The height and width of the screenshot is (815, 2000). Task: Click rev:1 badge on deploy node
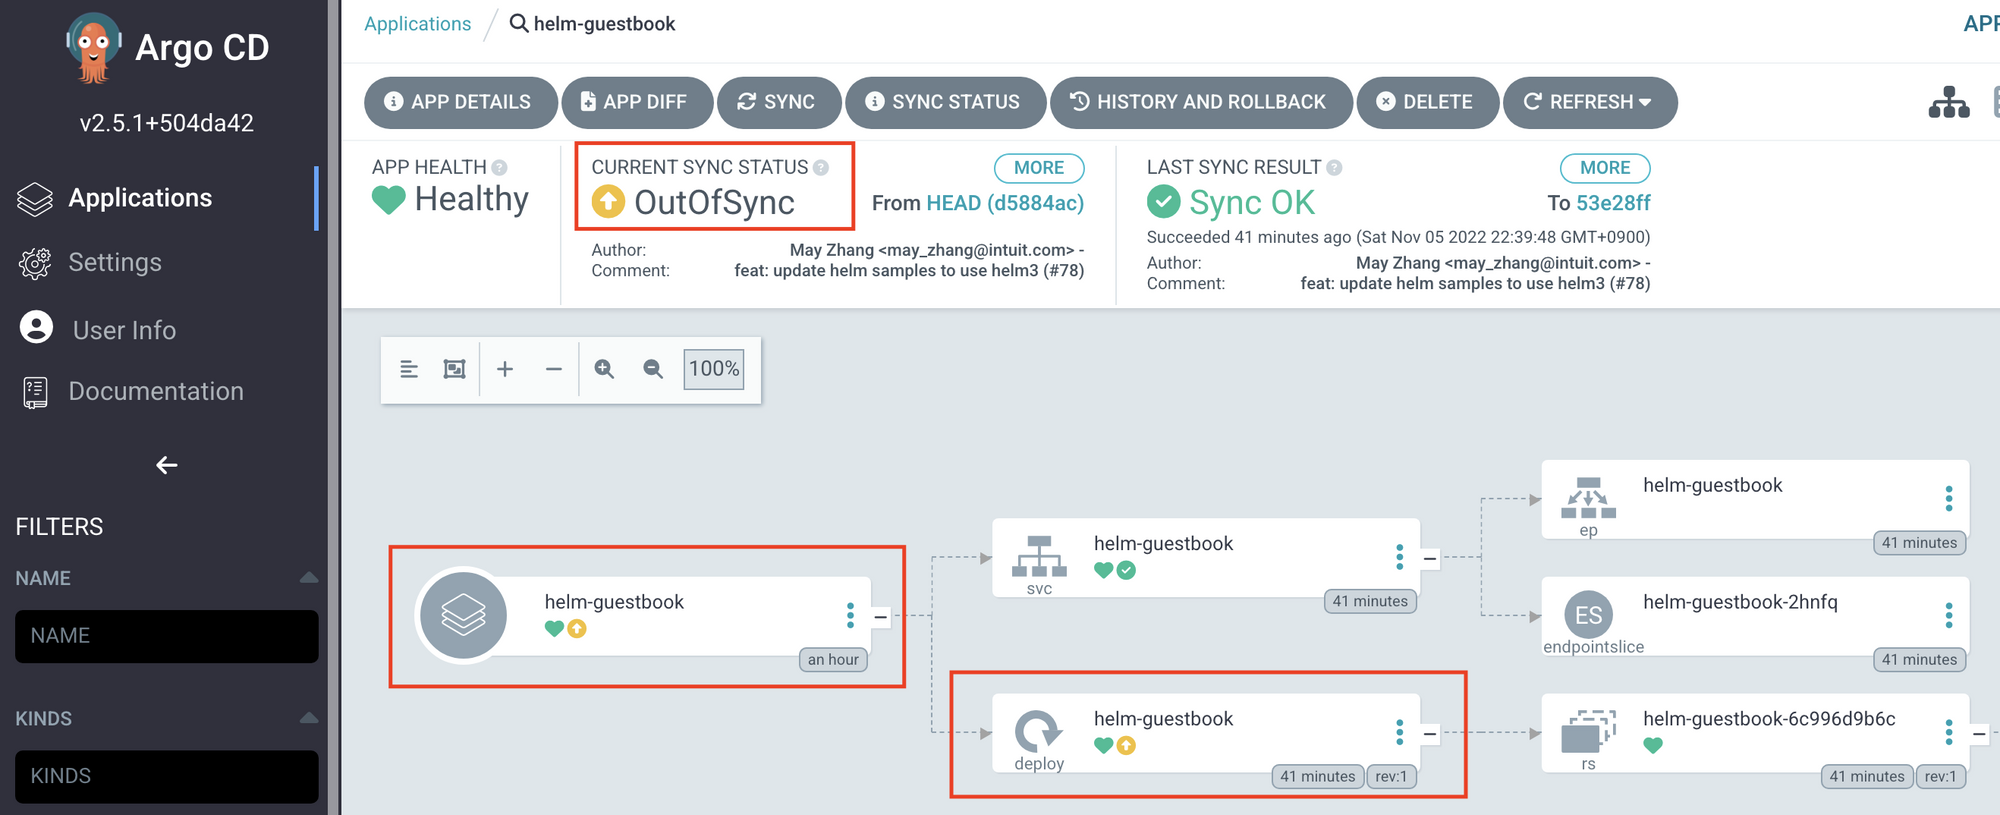click(x=1391, y=776)
